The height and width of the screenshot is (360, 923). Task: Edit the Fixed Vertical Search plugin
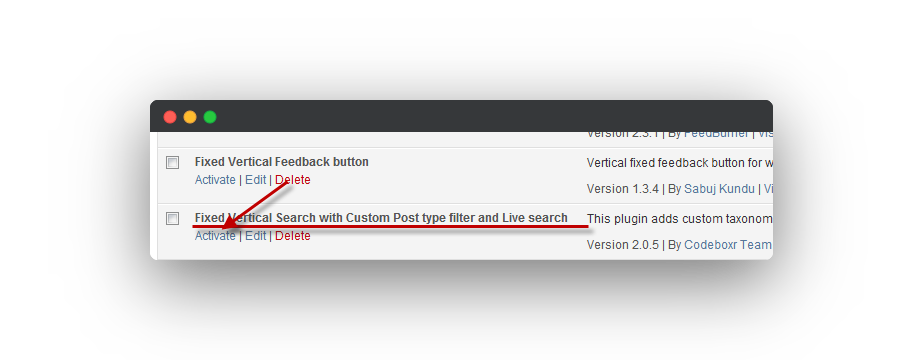255,236
